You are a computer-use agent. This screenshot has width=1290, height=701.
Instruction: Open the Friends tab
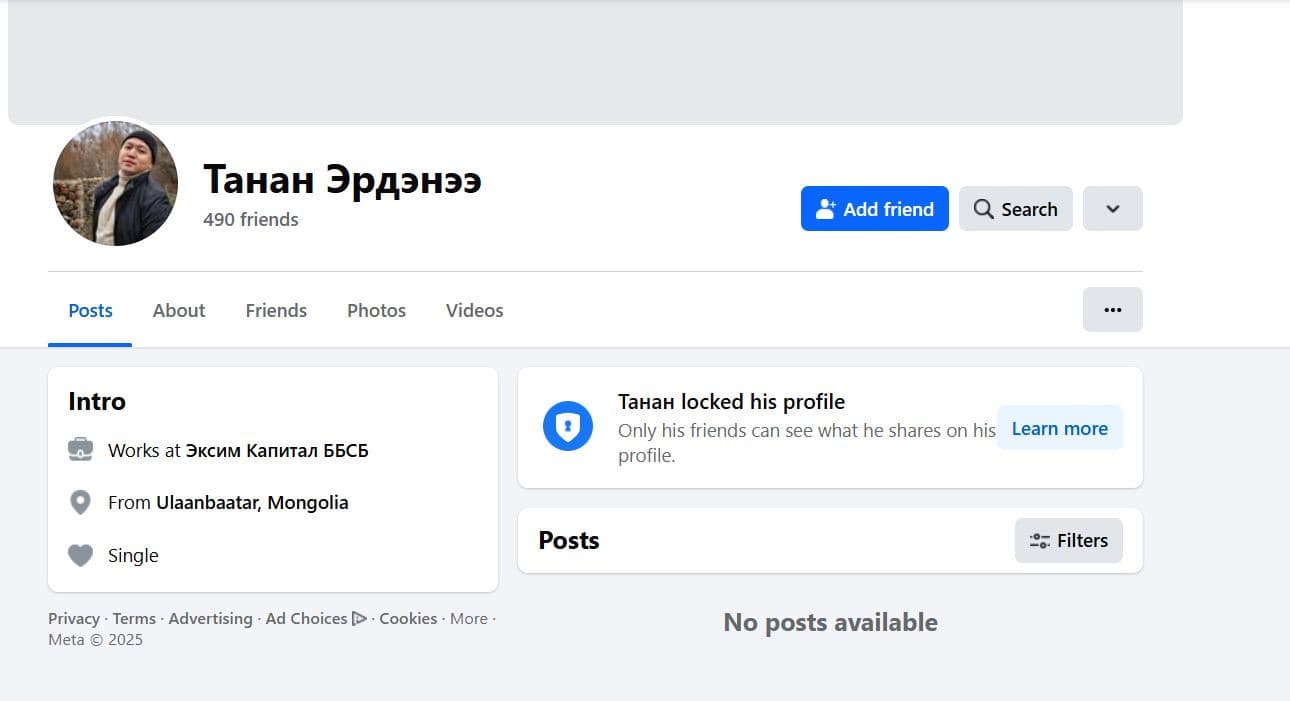coord(276,310)
